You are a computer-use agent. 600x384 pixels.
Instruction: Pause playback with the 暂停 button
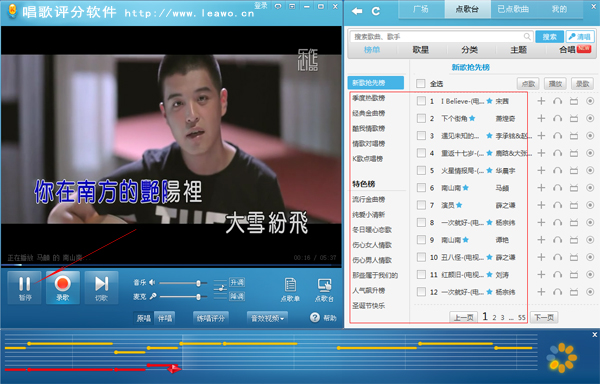[24, 287]
